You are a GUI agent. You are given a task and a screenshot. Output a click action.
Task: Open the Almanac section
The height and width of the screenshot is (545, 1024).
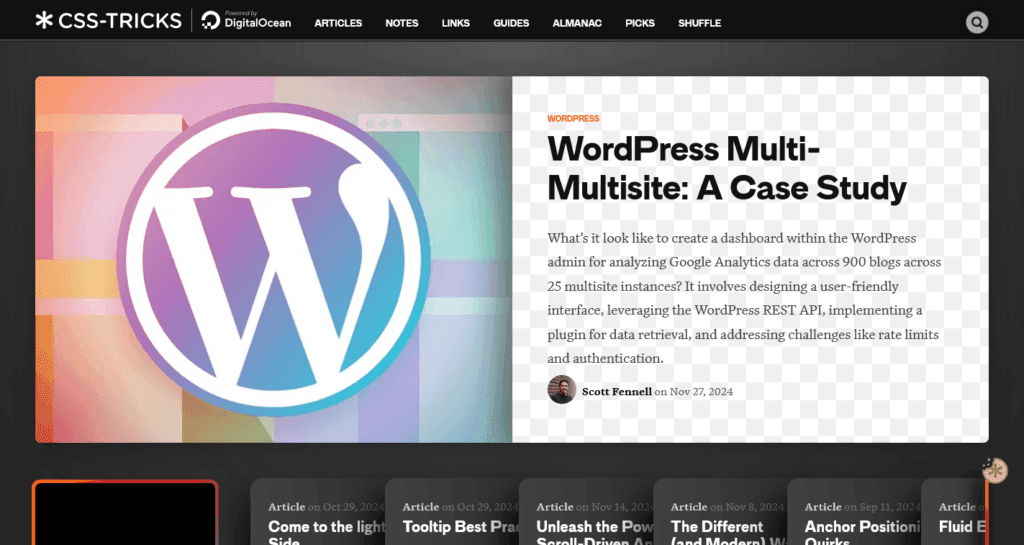[x=577, y=23]
